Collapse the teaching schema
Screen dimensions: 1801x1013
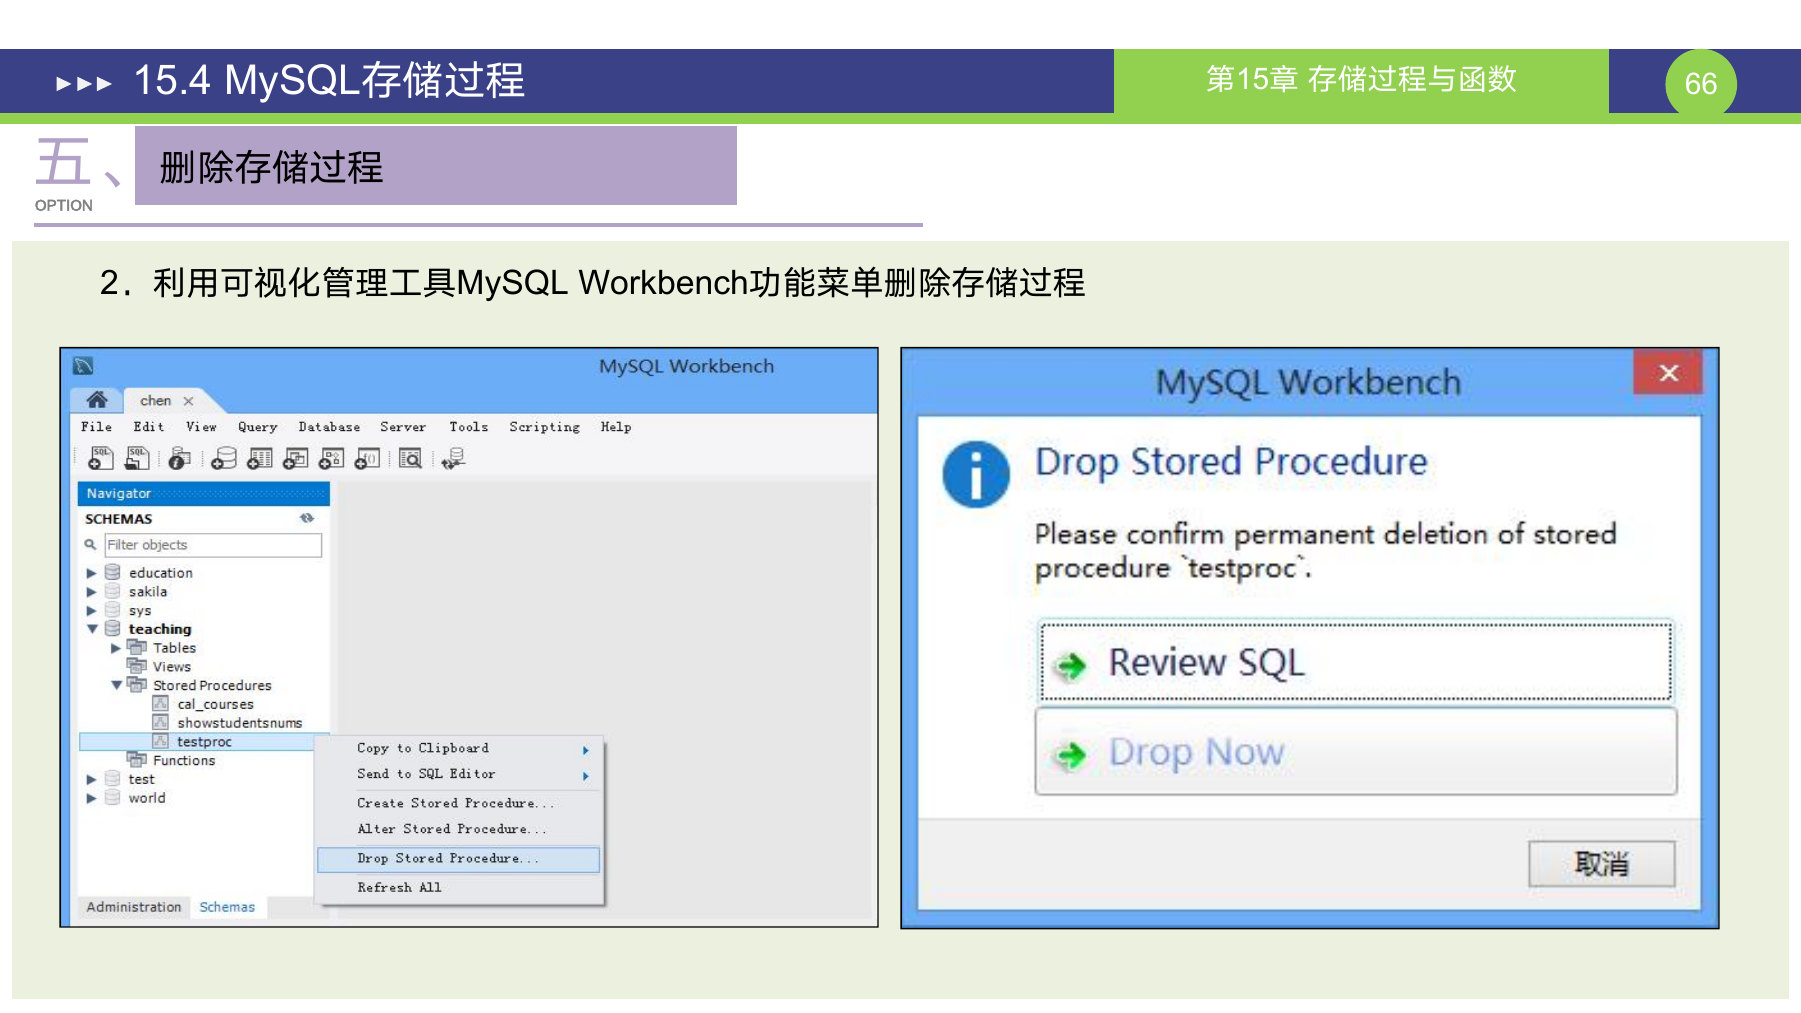92,629
